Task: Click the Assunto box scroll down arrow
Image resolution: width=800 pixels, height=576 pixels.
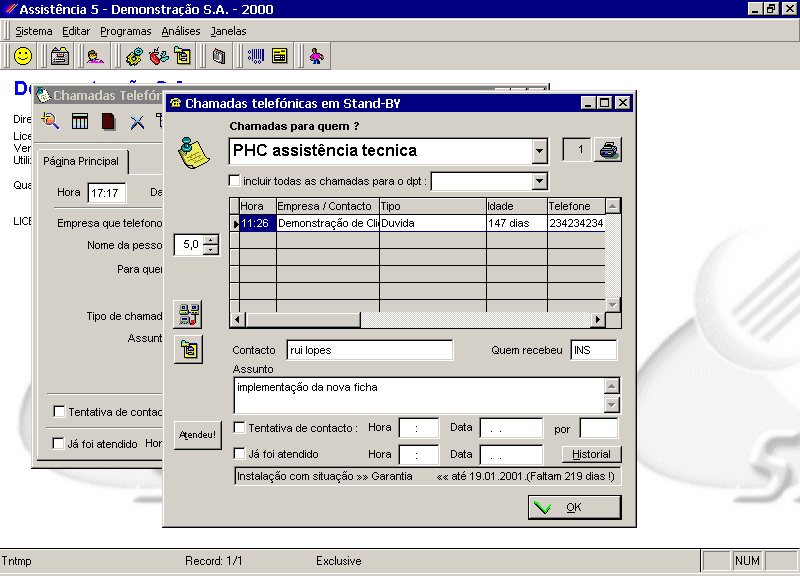Action: click(x=612, y=405)
